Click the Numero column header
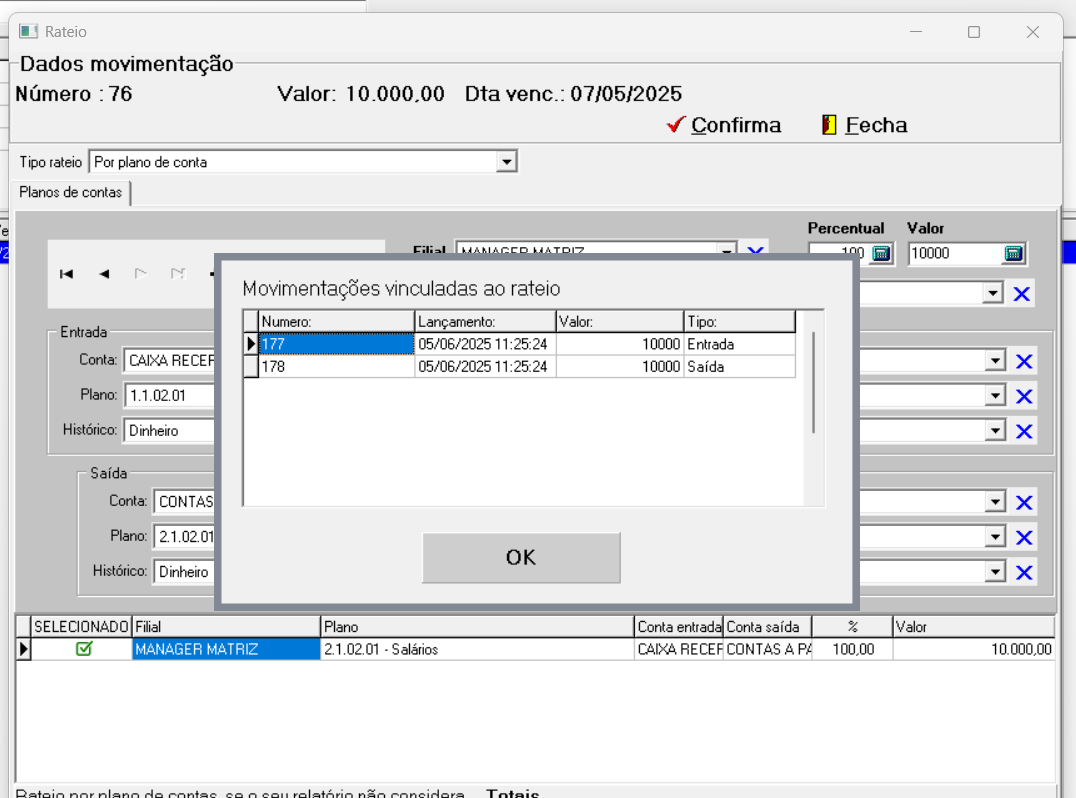 coord(336,321)
